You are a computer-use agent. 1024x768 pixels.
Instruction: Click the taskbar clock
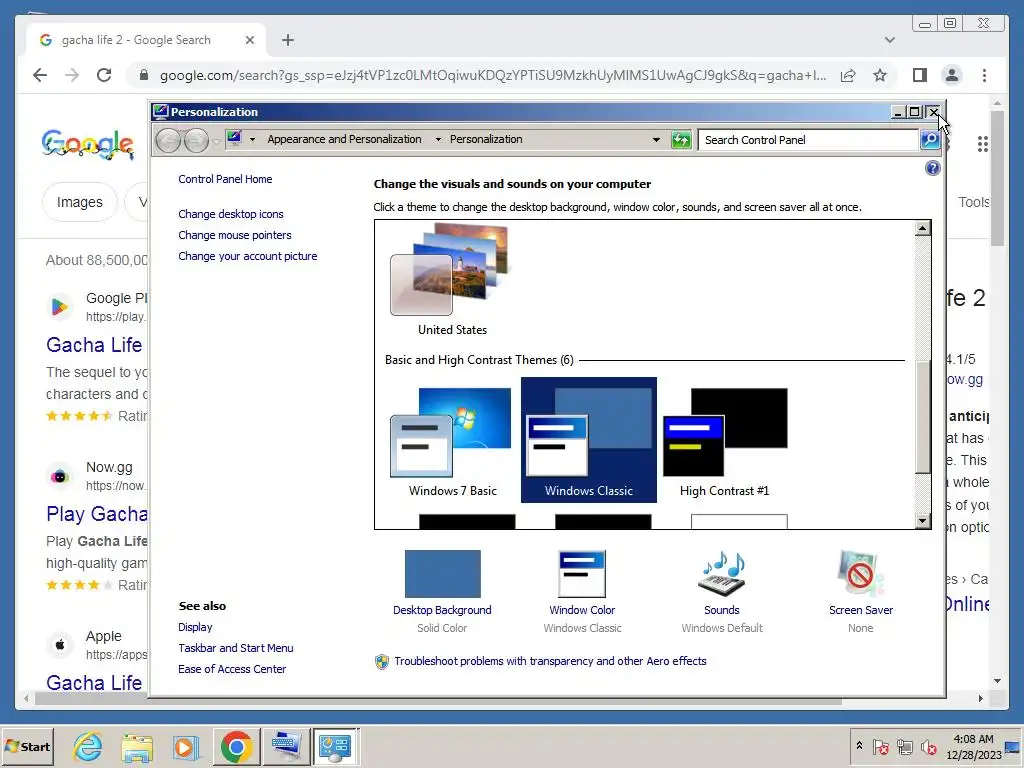pos(973,746)
